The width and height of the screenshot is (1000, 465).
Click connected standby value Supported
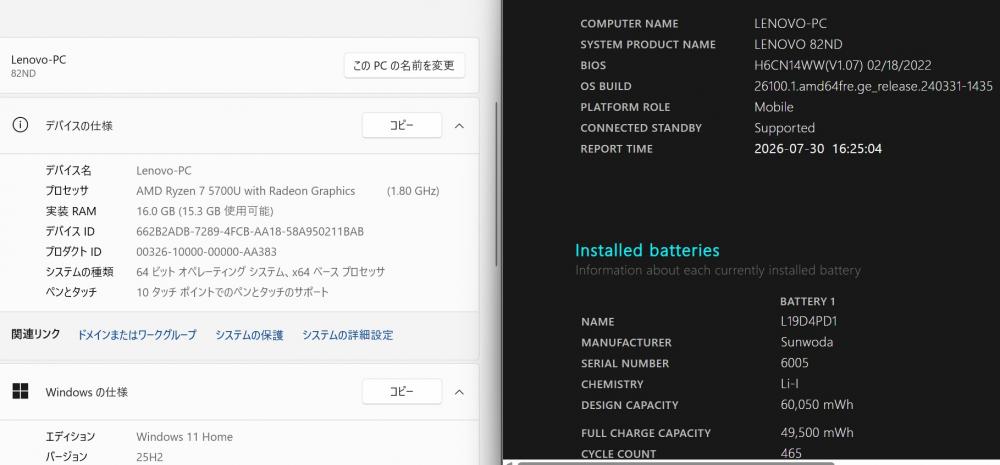(x=784, y=128)
